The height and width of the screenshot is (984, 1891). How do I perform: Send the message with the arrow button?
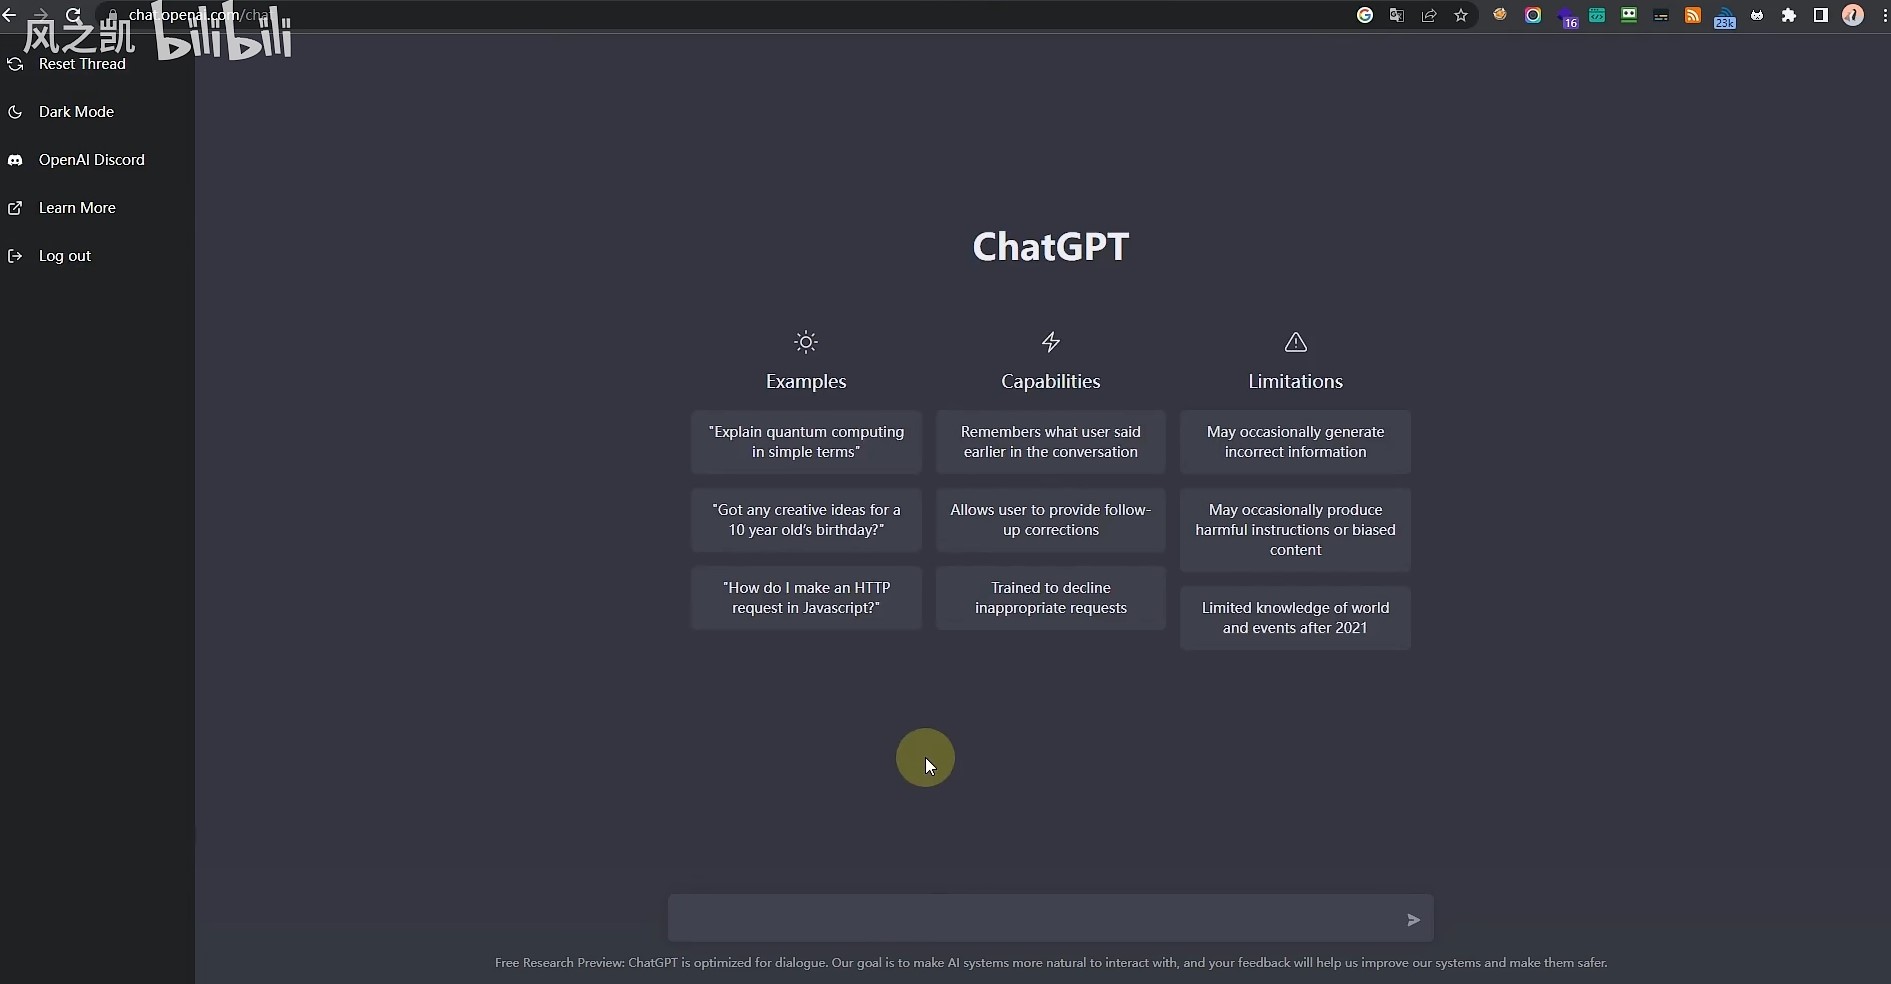1413,920
